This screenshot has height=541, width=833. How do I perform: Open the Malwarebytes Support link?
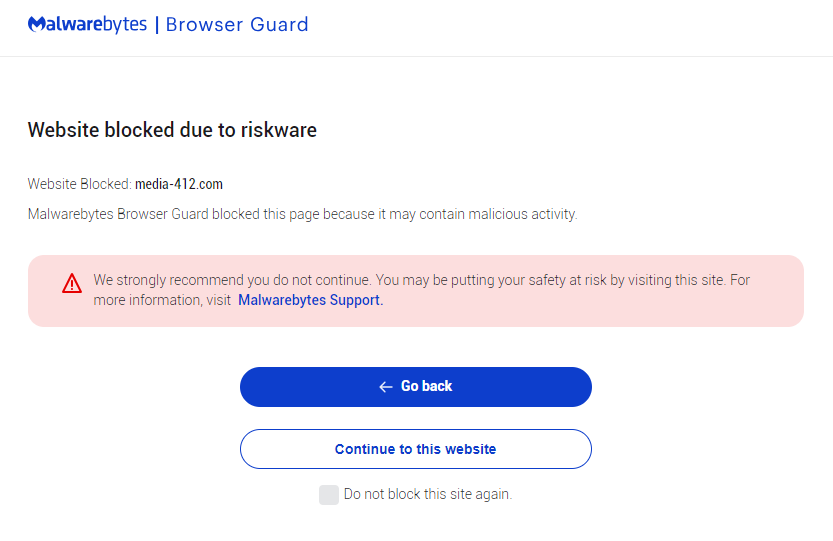(310, 300)
